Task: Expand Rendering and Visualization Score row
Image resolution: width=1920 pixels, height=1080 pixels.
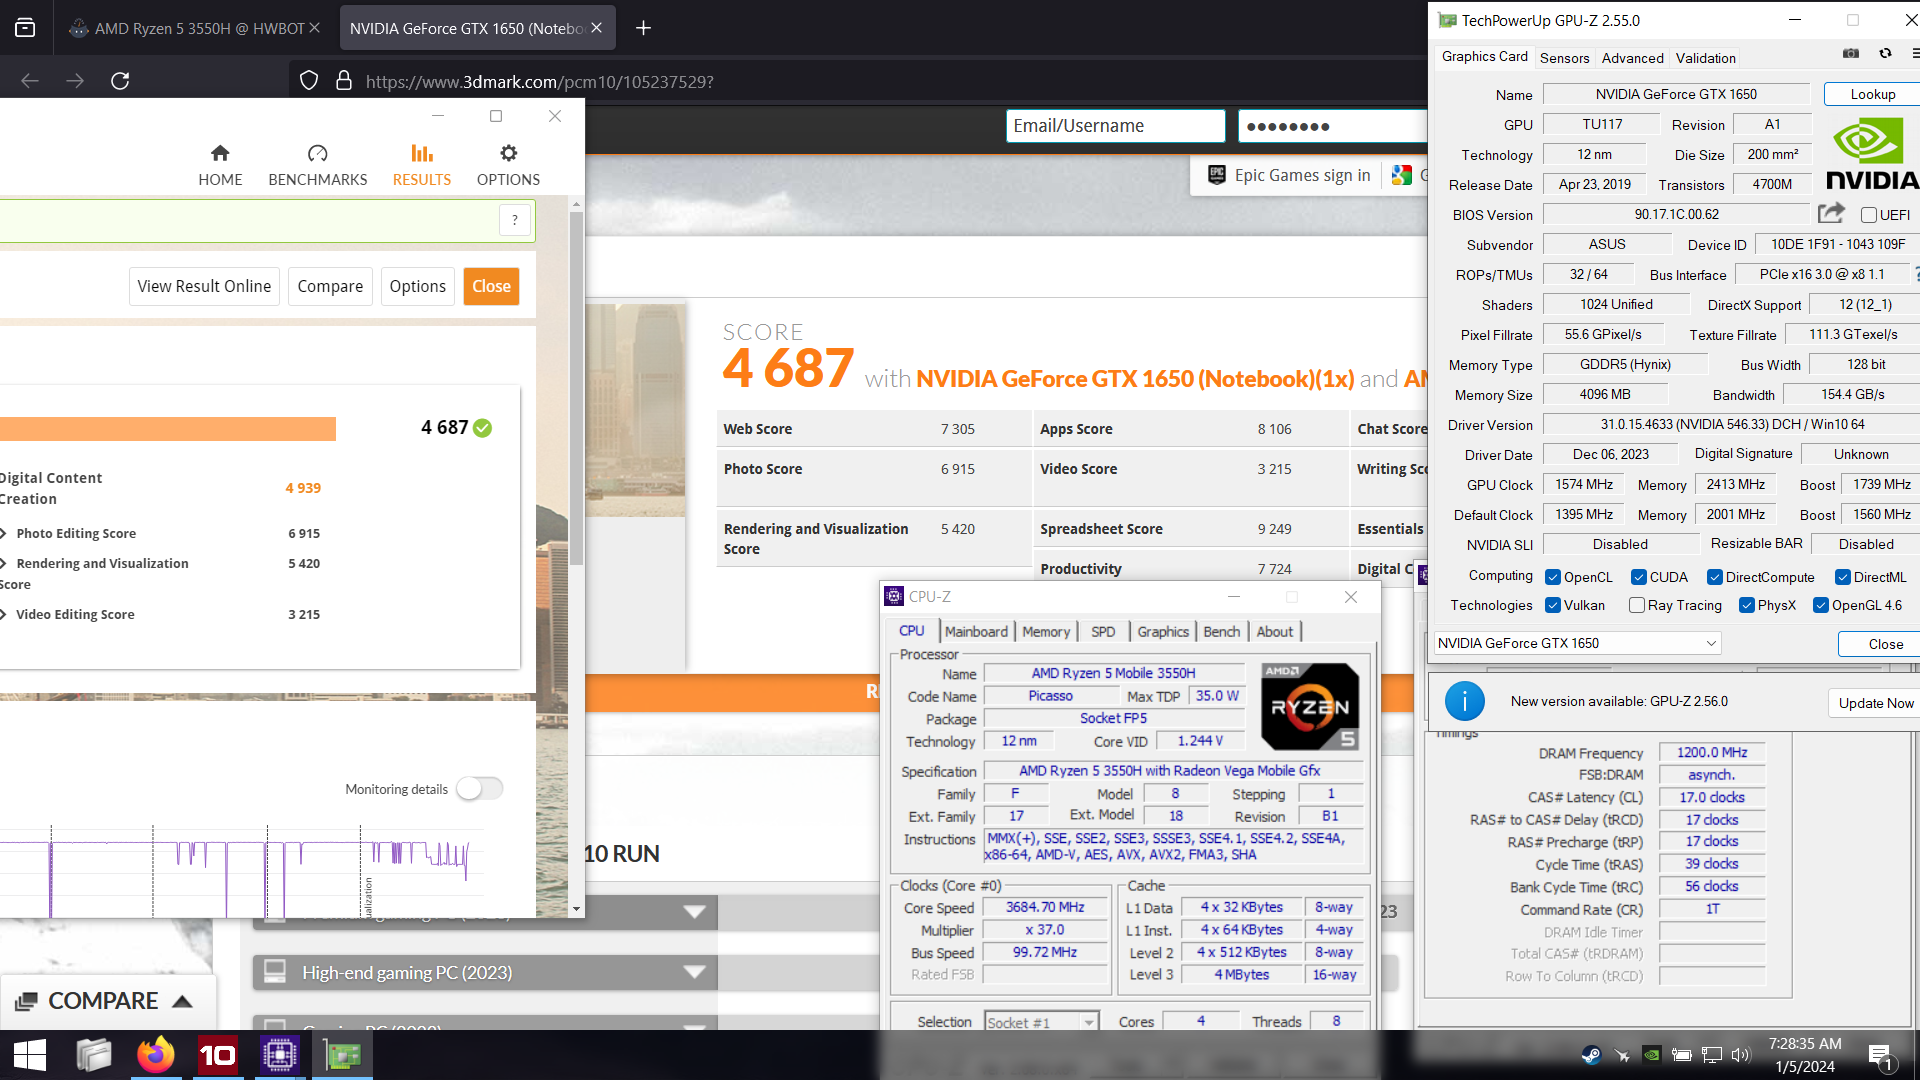Action: [4, 563]
